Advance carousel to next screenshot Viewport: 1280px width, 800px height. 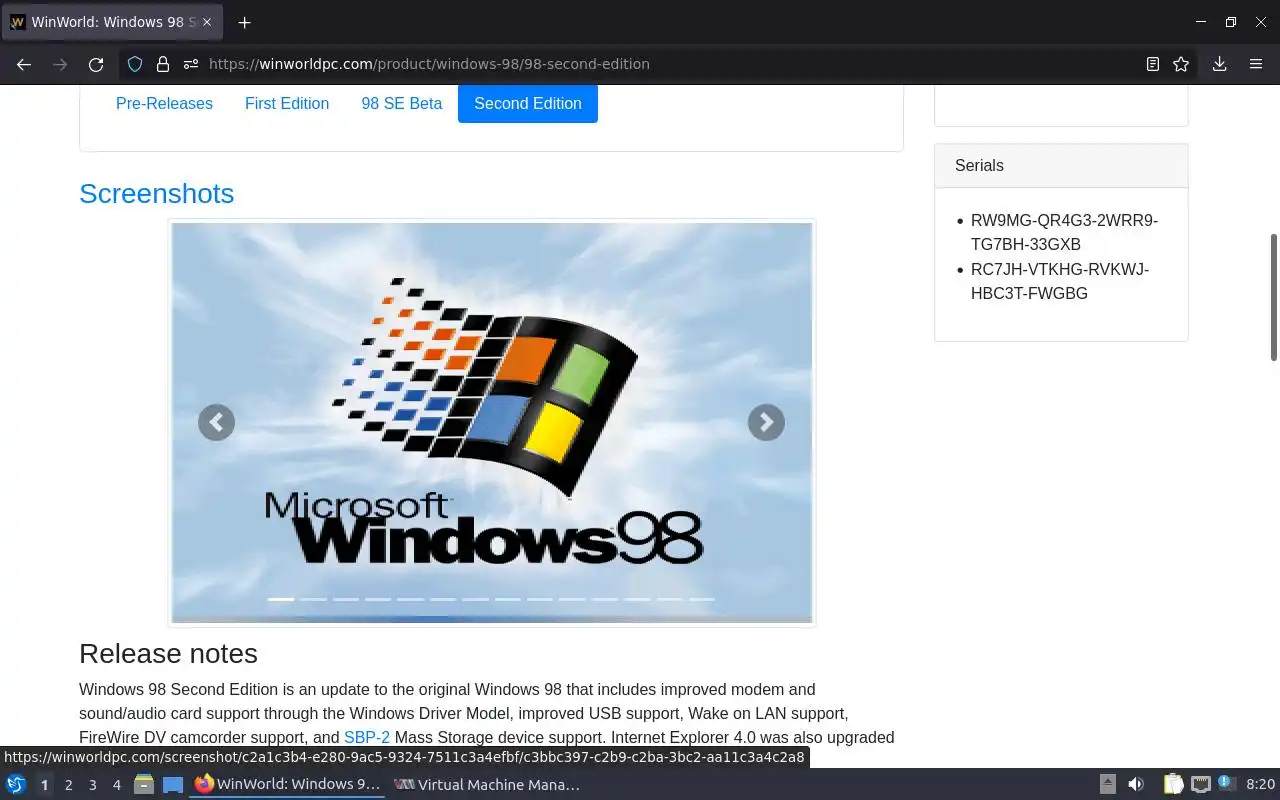point(766,422)
